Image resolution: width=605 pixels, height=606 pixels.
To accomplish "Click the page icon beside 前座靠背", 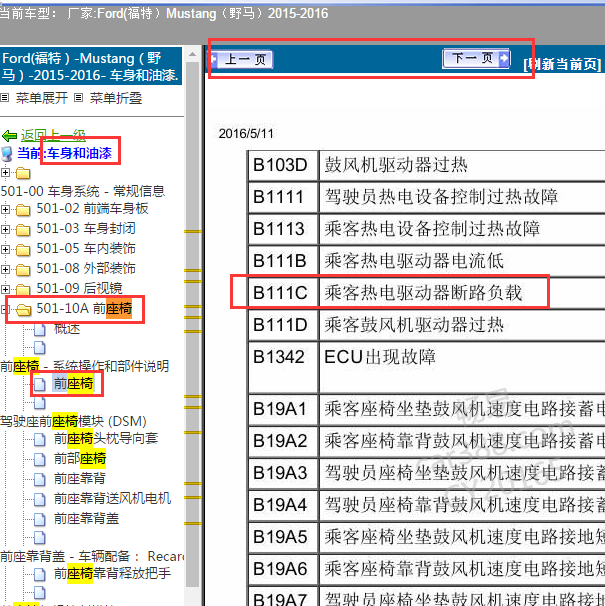I will coord(39,480).
